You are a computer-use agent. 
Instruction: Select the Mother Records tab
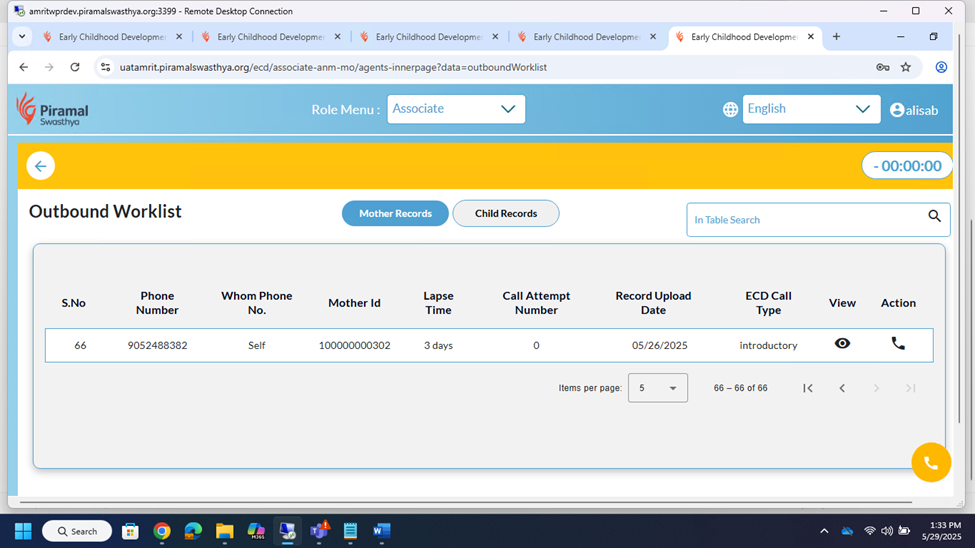point(395,213)
